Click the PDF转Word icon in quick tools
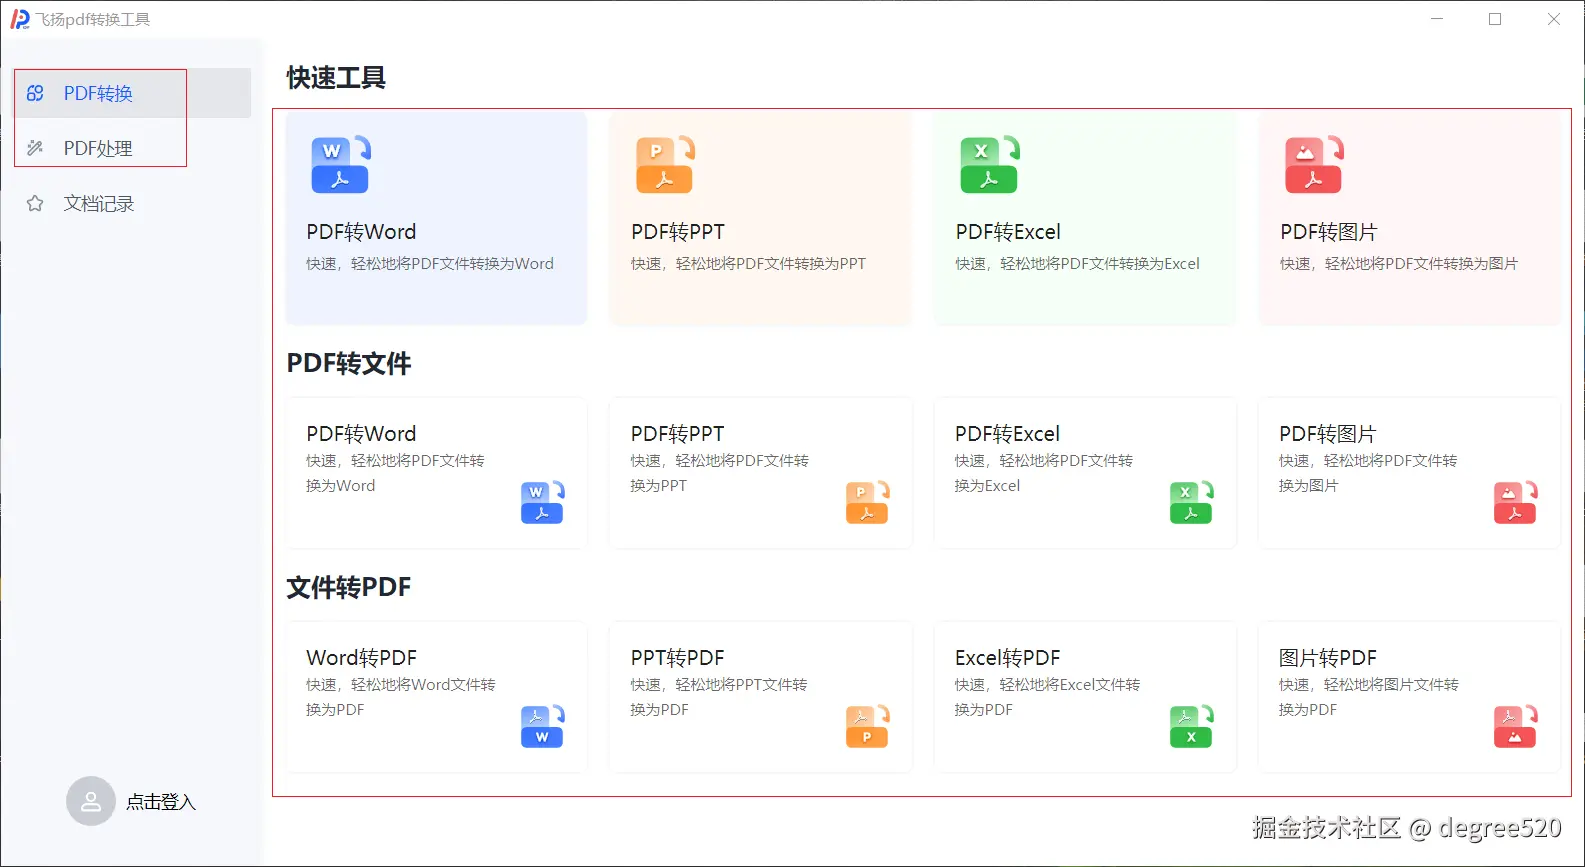The width and height of the screenshot is (1585, 867). pos(340,165)
